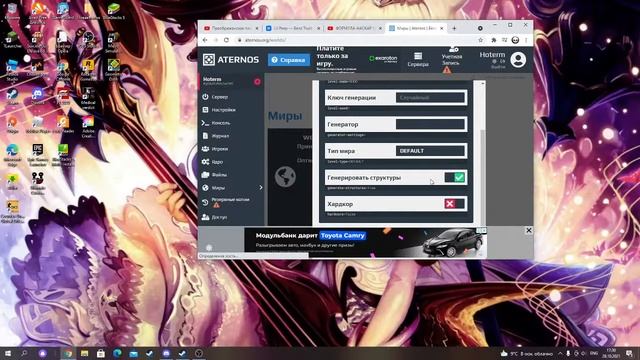Click the Aternos logo

[231, 60]
